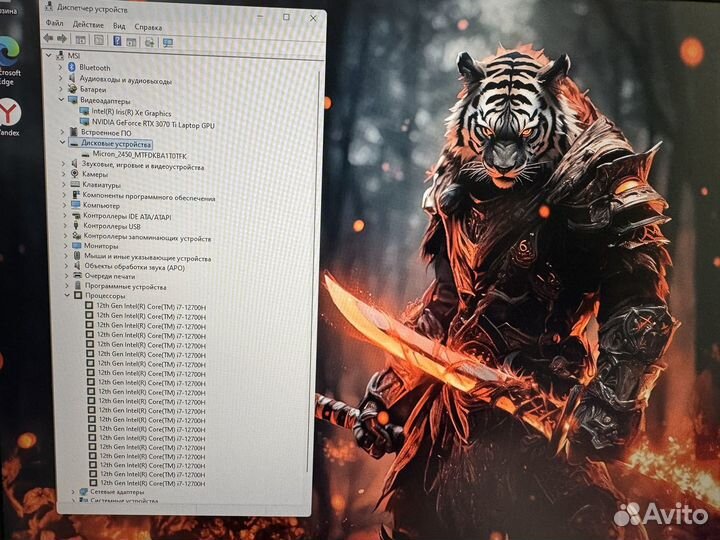Collapse the Дисковые устройства category
Image resolution: width=720 pixels, height=540 pixels.
(x=62, y=142)
